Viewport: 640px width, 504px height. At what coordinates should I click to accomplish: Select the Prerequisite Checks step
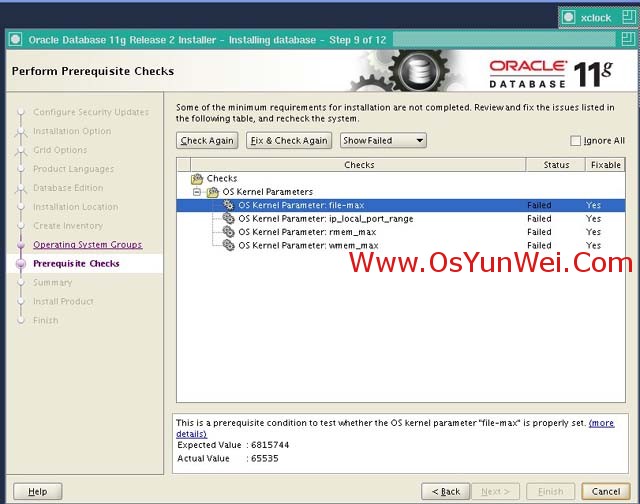pos(76,264)
